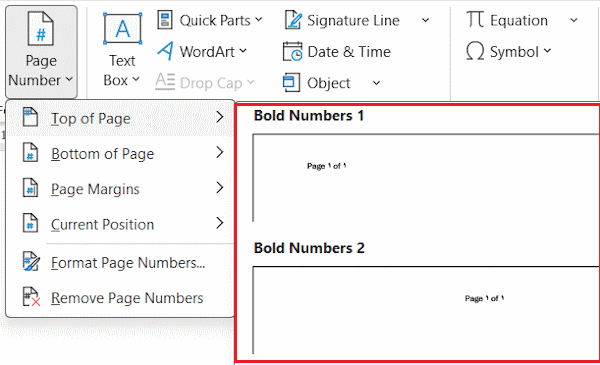
Task: Open the Drop Cap dropdown arrow
Action: click(x=251, y=82)
